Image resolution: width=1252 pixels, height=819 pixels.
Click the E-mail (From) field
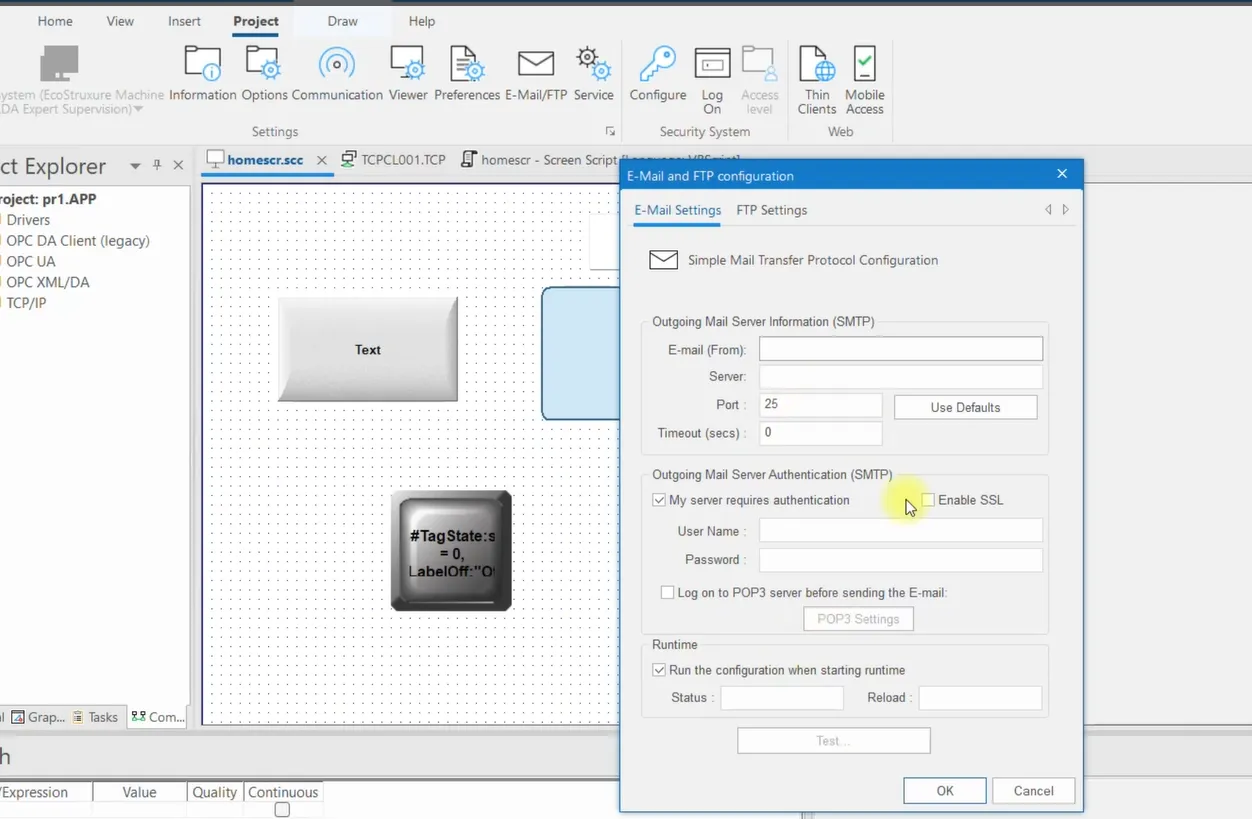tap(901, 349)
